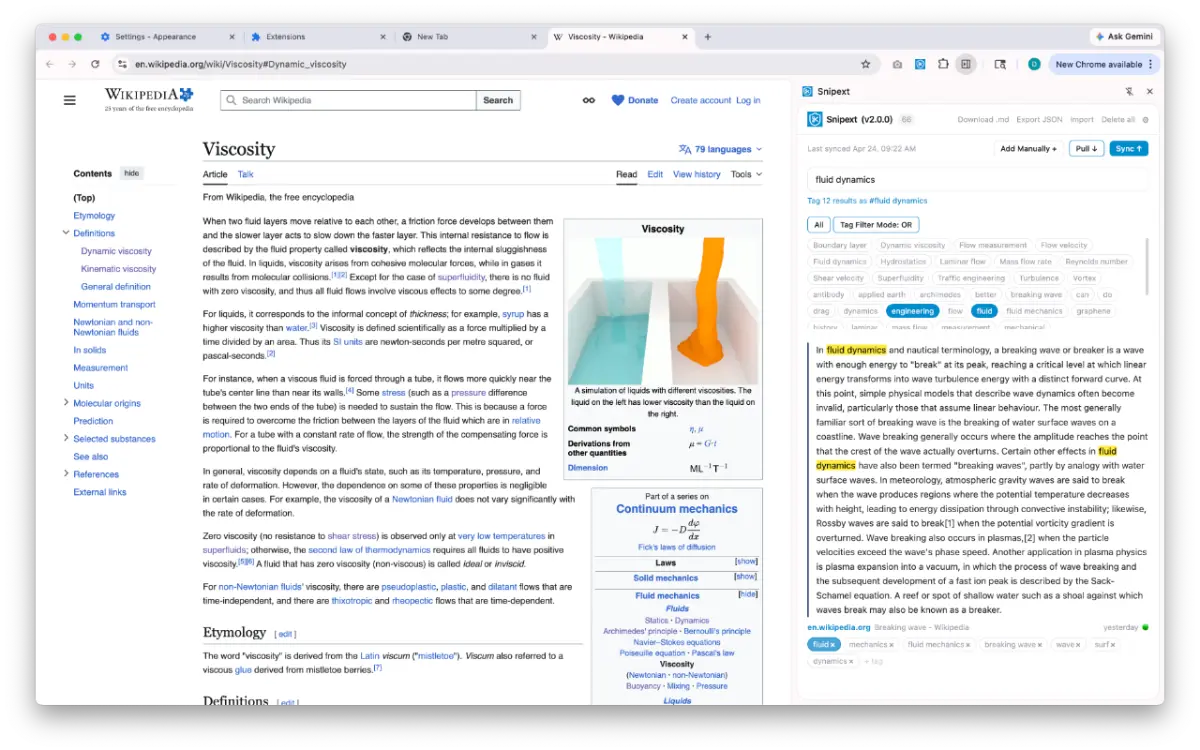This screenshot has height=750, width=1200.
Task: Click Add Manually button
Action: tap(1028, 148)
